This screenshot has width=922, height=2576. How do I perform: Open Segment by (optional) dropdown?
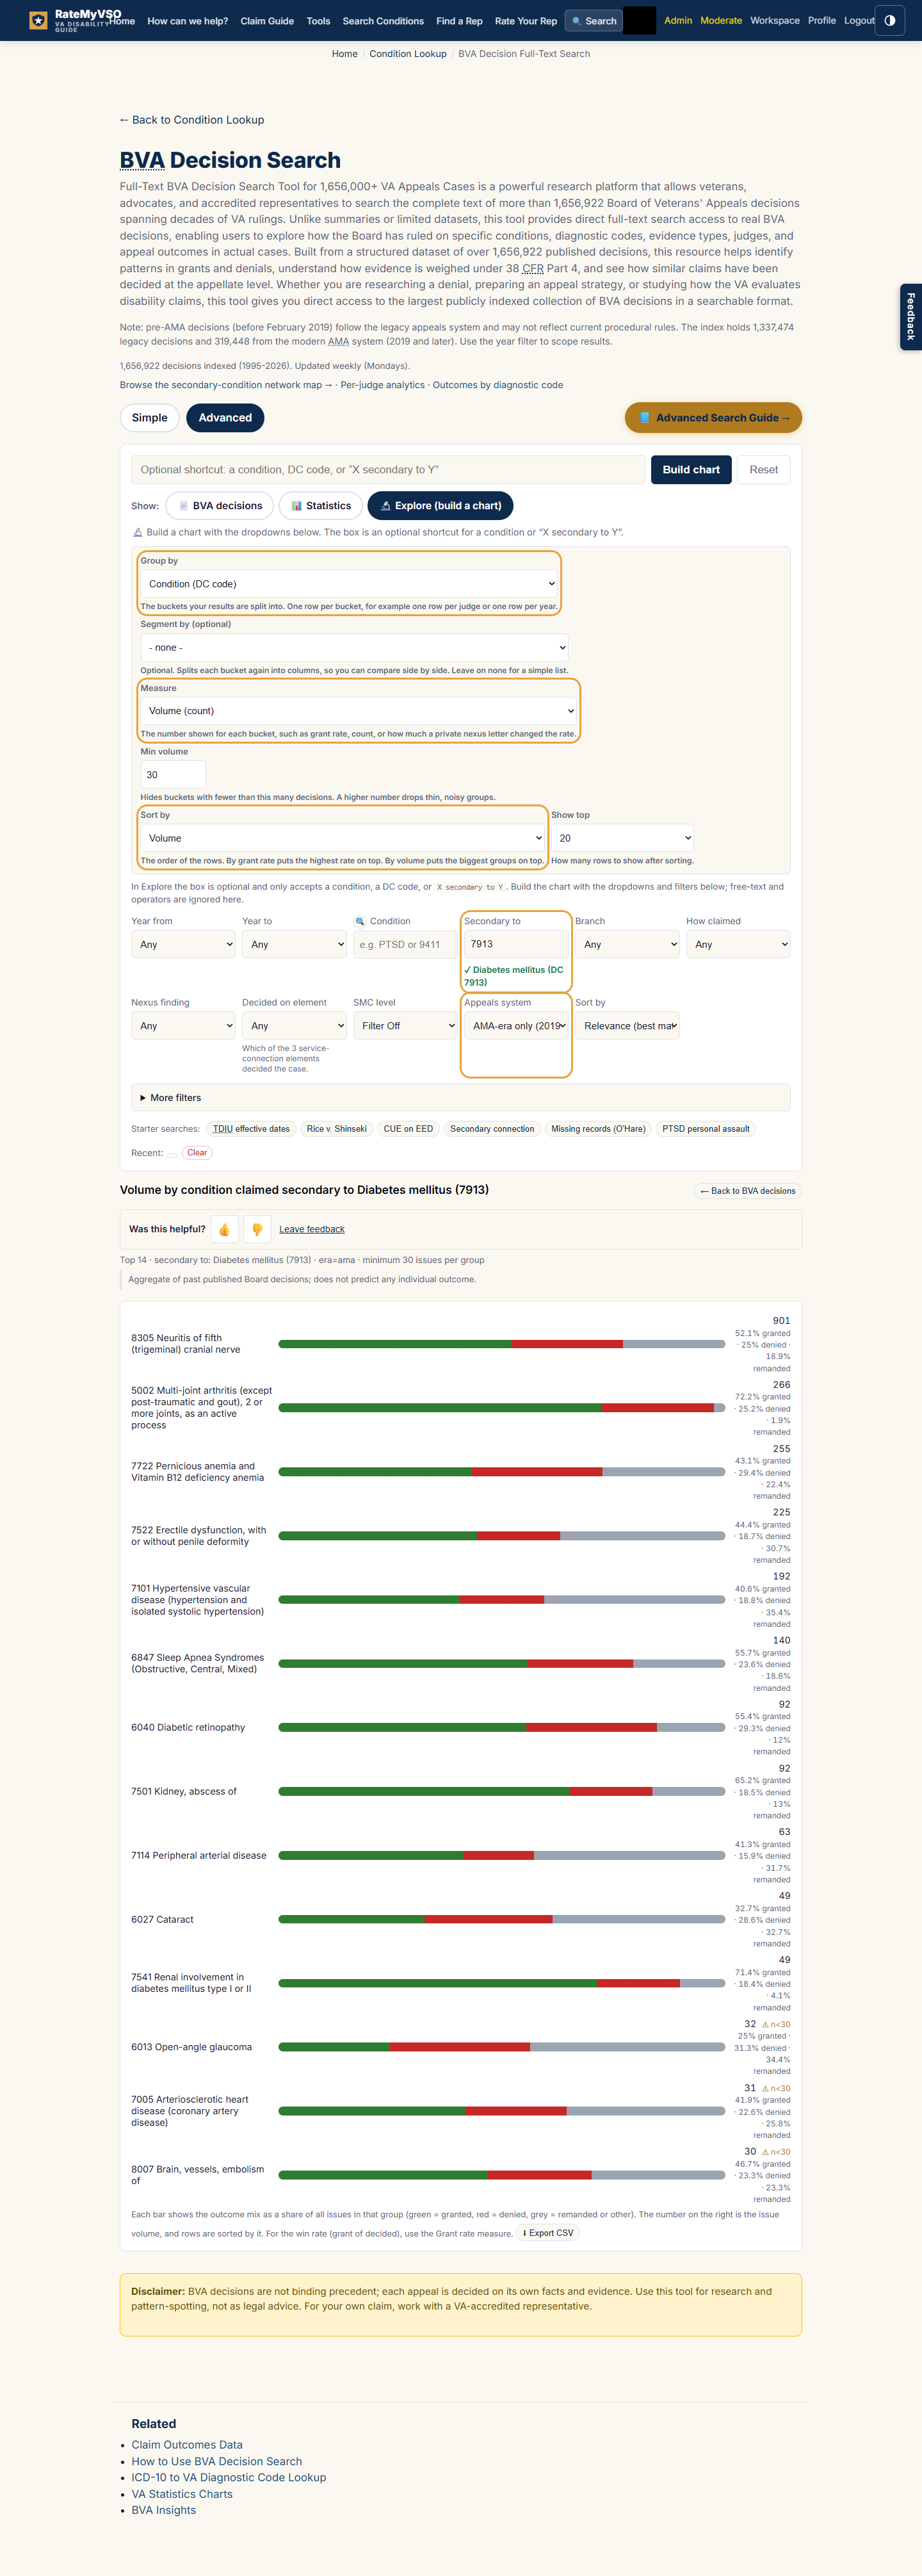(354, 648)
